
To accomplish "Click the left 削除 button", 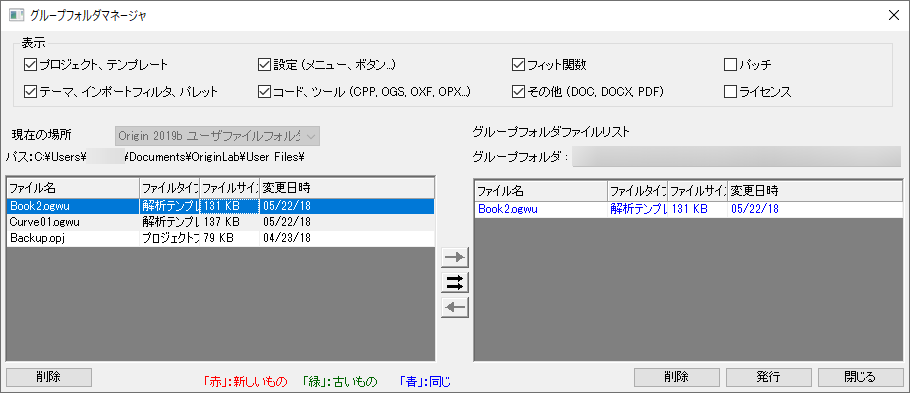I will point(49,377).
